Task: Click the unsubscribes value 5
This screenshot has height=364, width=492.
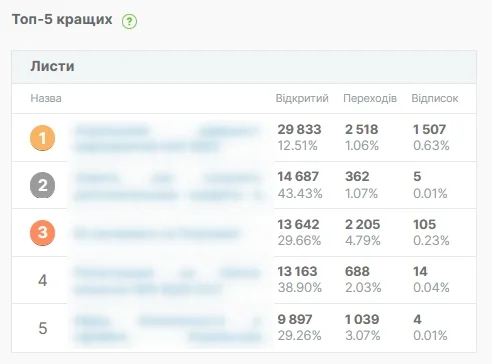Action: pyautogui.click(x=417, y=176)
